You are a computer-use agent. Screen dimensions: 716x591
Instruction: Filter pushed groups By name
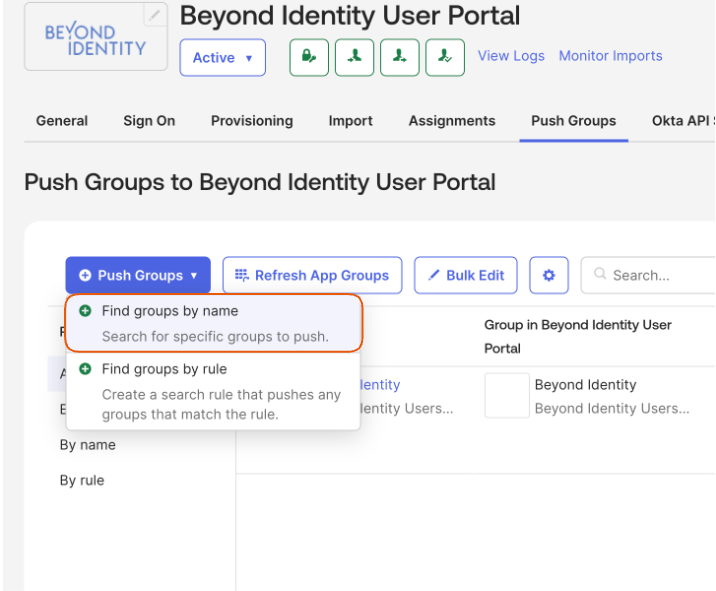[x=88, y=444]
